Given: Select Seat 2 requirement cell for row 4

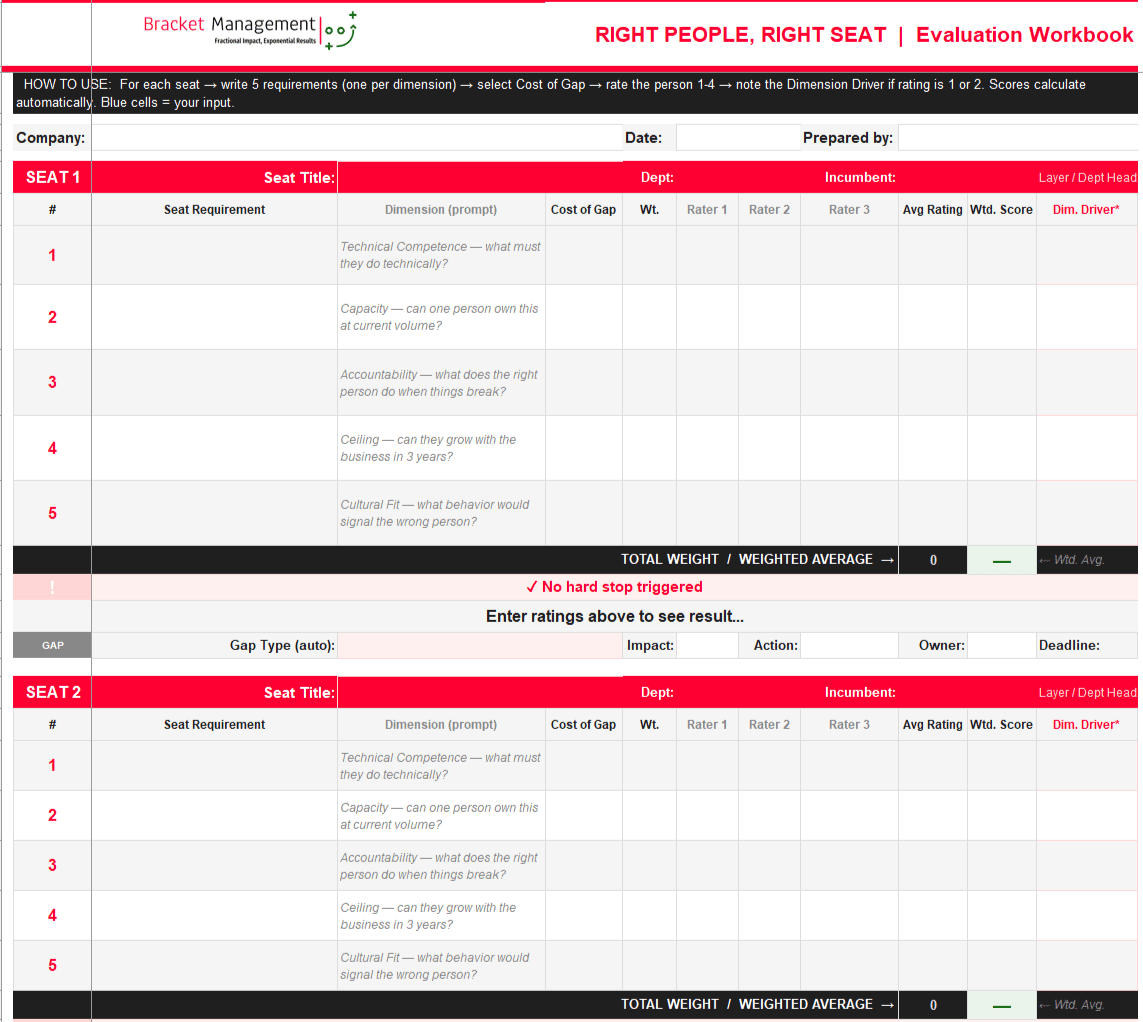Looking at the screenshot, I should coord(214,916).
